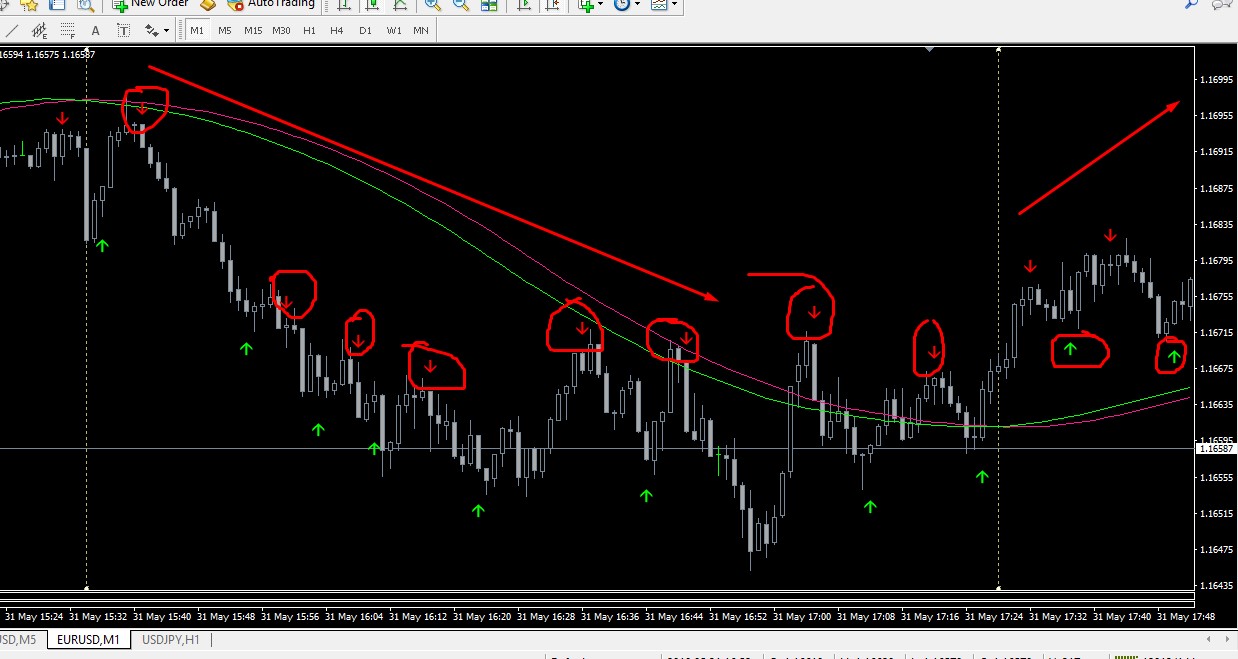Switch chart to bar chart icon
Image resolution: width=1238 pixels, height=659 pixels.
[x=344, y=4]
